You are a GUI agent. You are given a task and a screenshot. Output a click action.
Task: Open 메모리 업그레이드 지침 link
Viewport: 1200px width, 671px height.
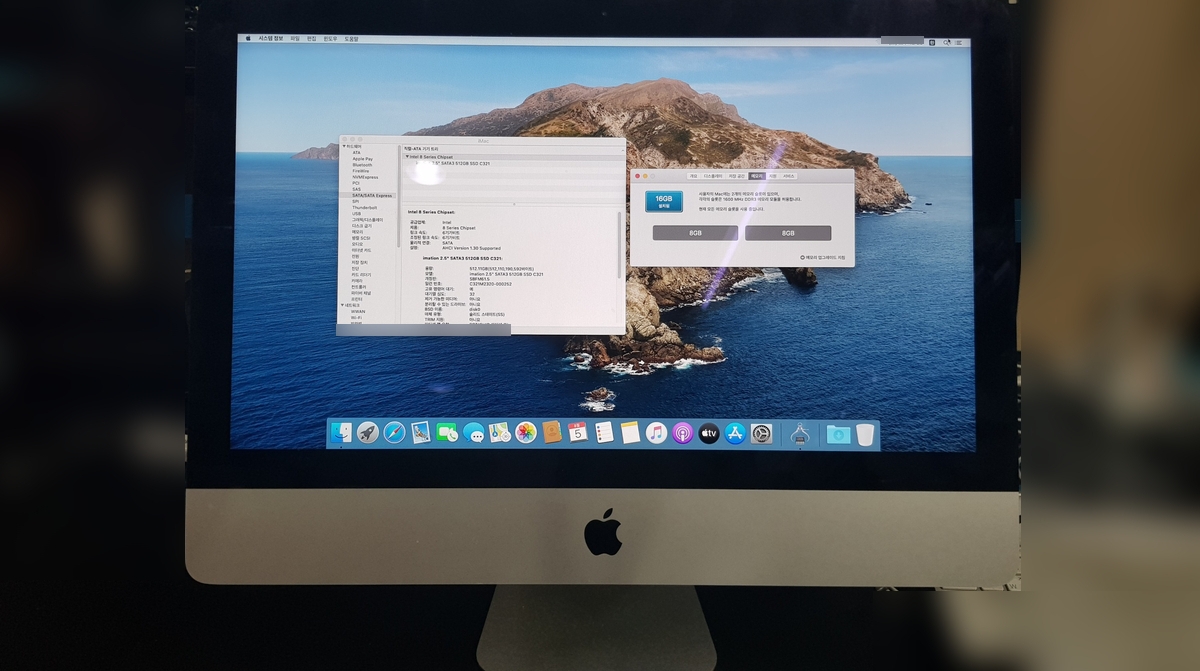point(825,257)
